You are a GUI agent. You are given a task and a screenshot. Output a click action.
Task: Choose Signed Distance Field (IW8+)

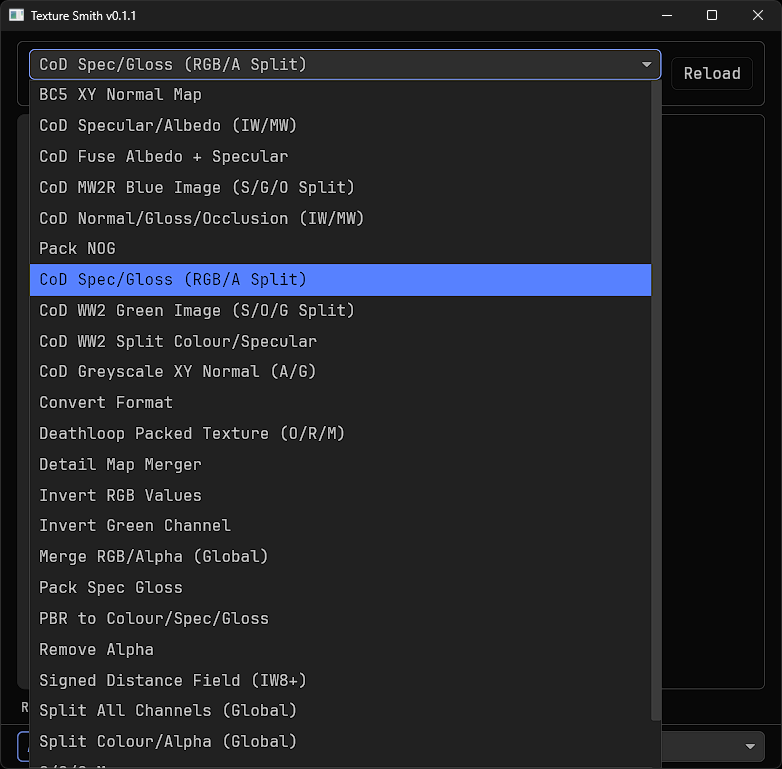(x=341, y=681)
